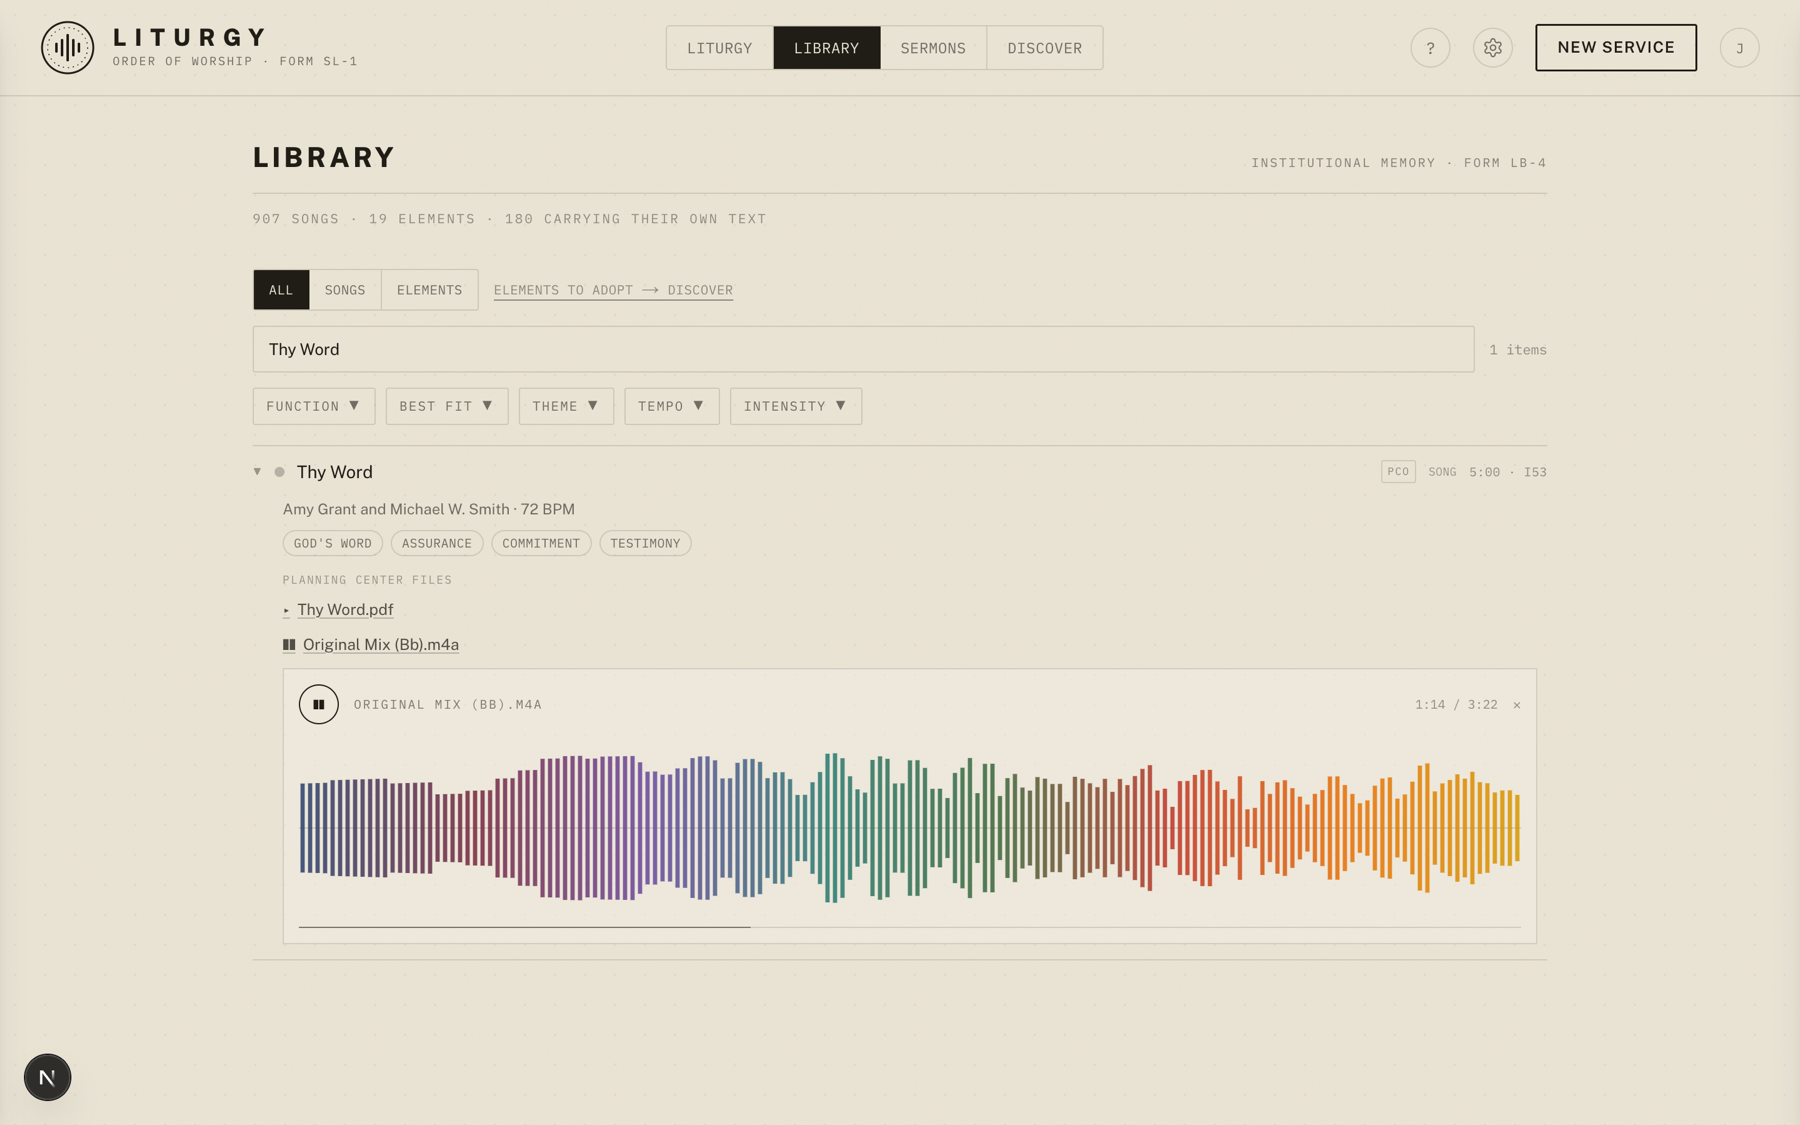The height and width of the screenshot is (1125, 1800).
Task: Click the God's Word theme tag
Action: click(x=333, y=543)
